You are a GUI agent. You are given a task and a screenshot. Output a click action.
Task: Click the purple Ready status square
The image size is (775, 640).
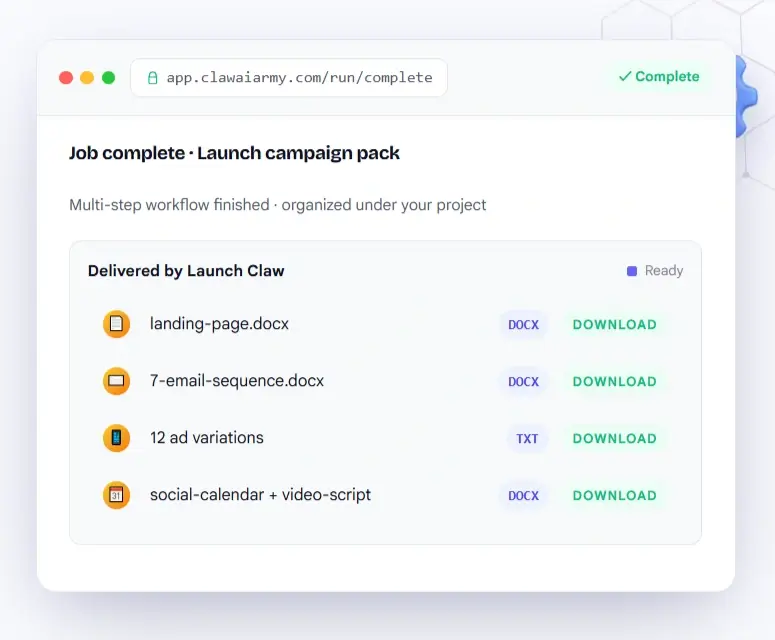(x=632, y=271)
